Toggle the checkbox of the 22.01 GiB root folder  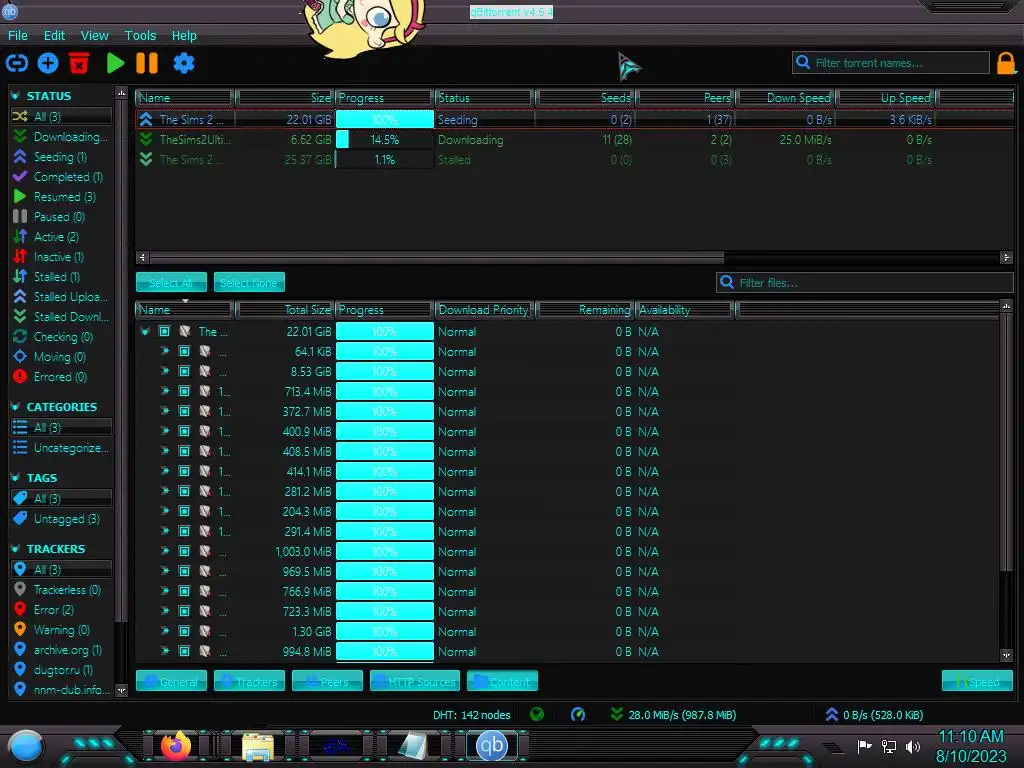(x=165, y=332)
